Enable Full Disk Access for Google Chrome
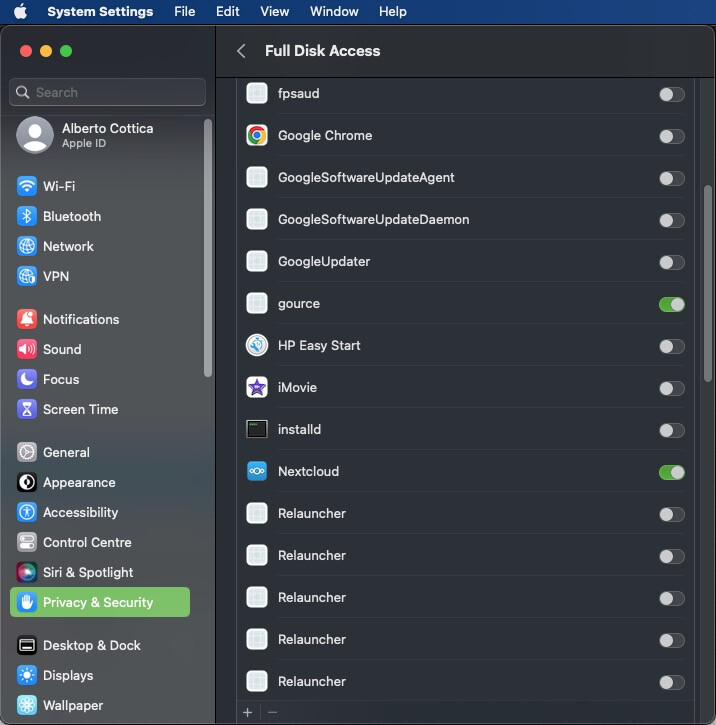 (x=671, y=136)
